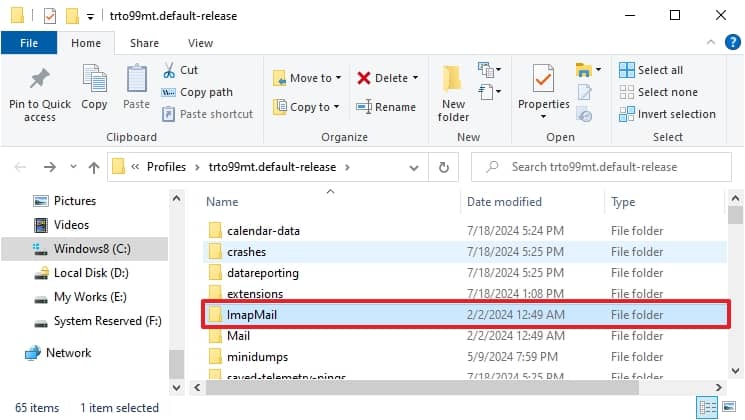Screen dimensions: 745x420
Task: Click the New folder icon in title bar
Action: (x=72, y=16)
